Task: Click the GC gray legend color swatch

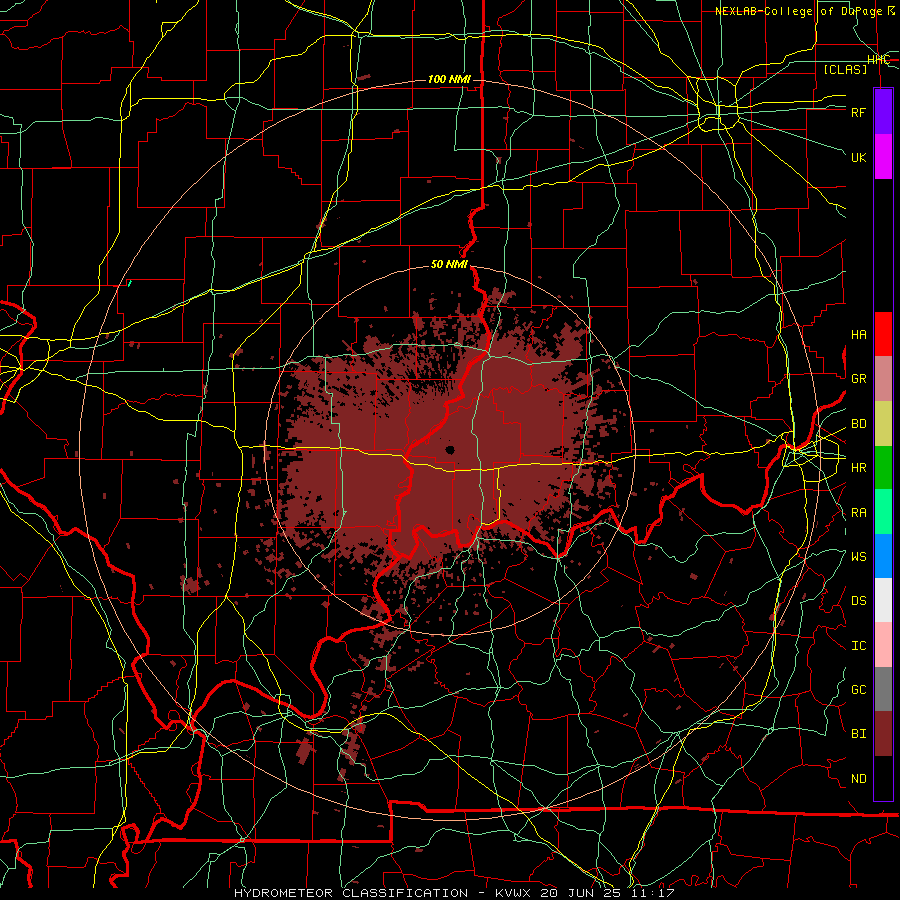Action: point(883,689)
